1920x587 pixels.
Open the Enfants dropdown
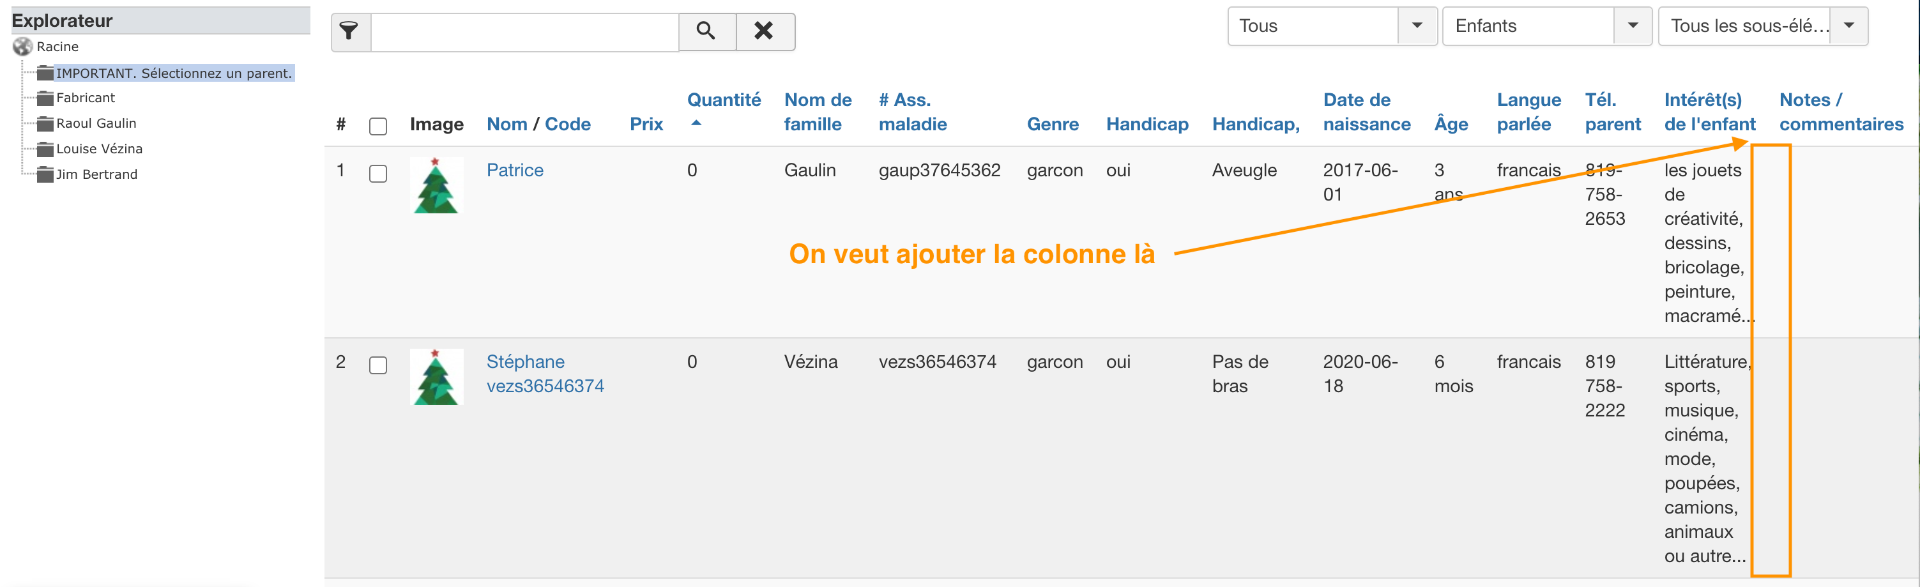(x=1632, y=26)
